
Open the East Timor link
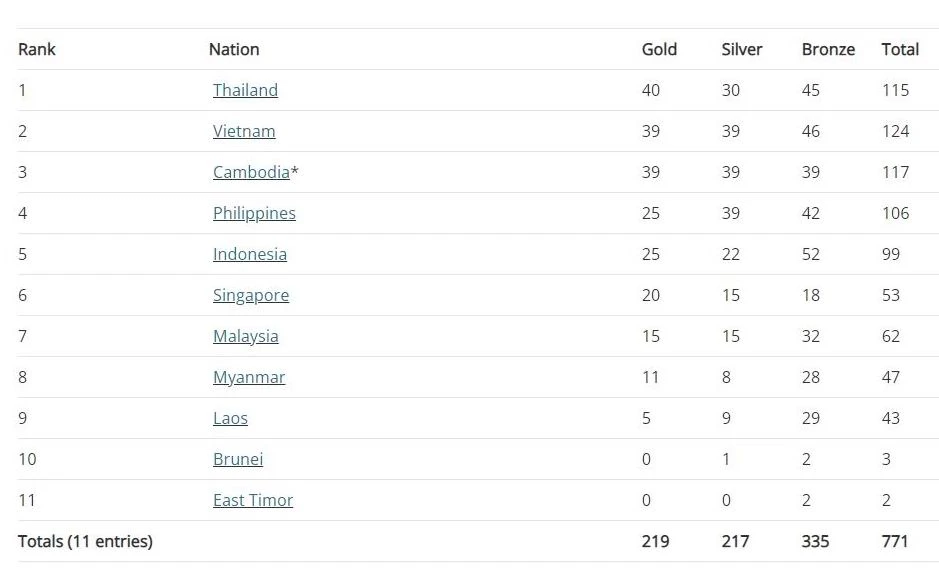click(x=253, y=500)
